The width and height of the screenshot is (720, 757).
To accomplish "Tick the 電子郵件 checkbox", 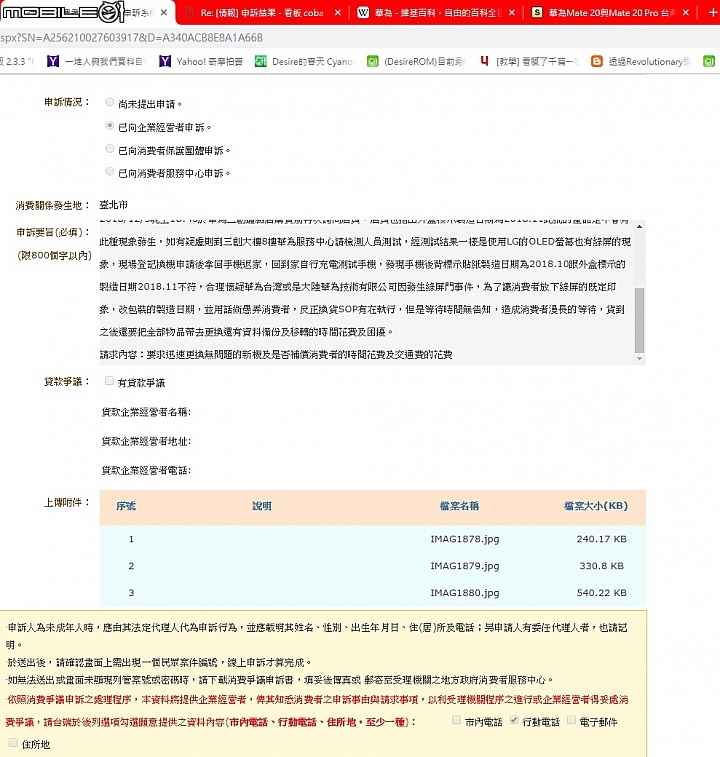I will point(571,720).
